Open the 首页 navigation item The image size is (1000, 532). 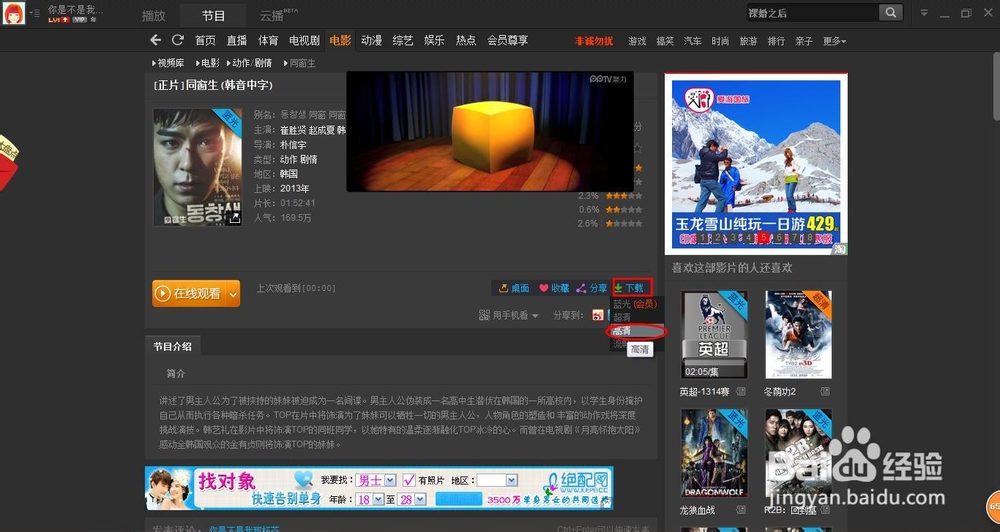(x=205, y=40)
